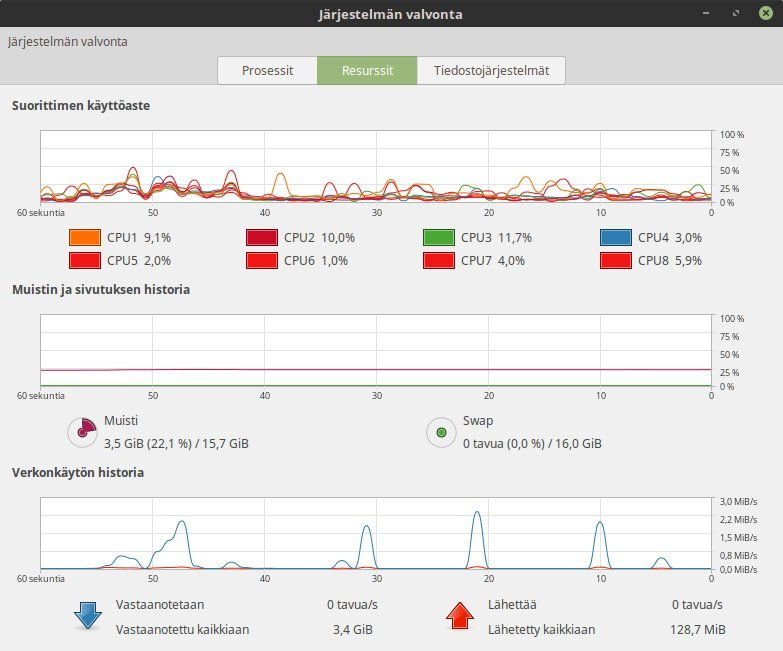Click the Suorittimen käyttöaste CPU graph
Image resolution: width=783 pixels, height=651 pixels.
376,167
